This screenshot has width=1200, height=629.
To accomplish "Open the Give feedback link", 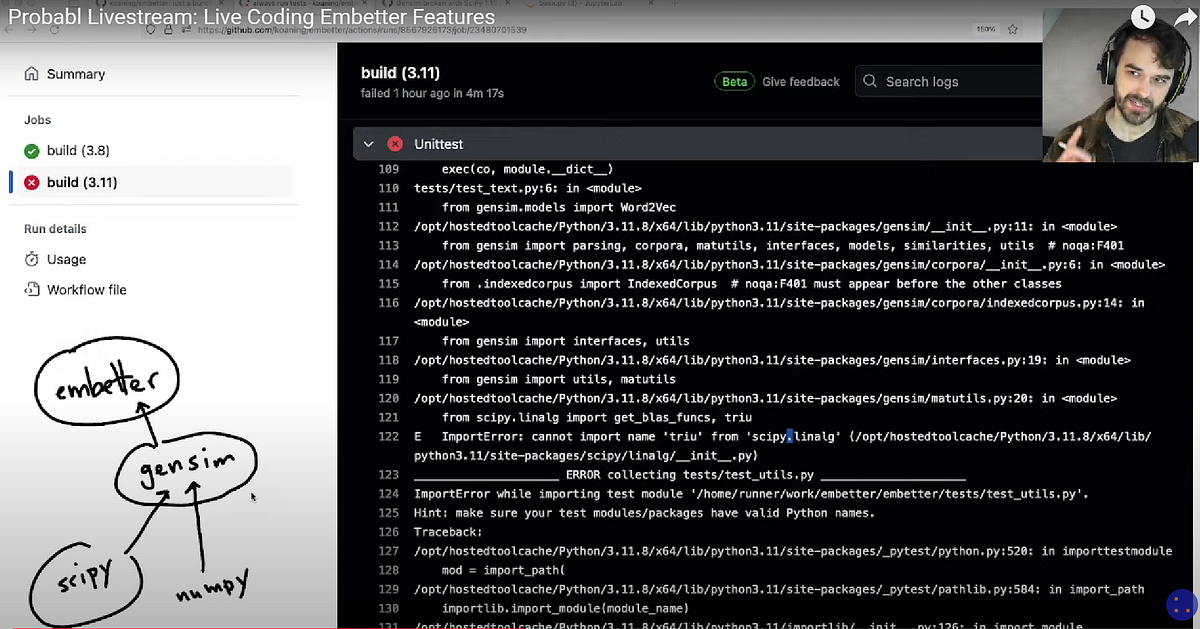I will [x=800, y=81].
